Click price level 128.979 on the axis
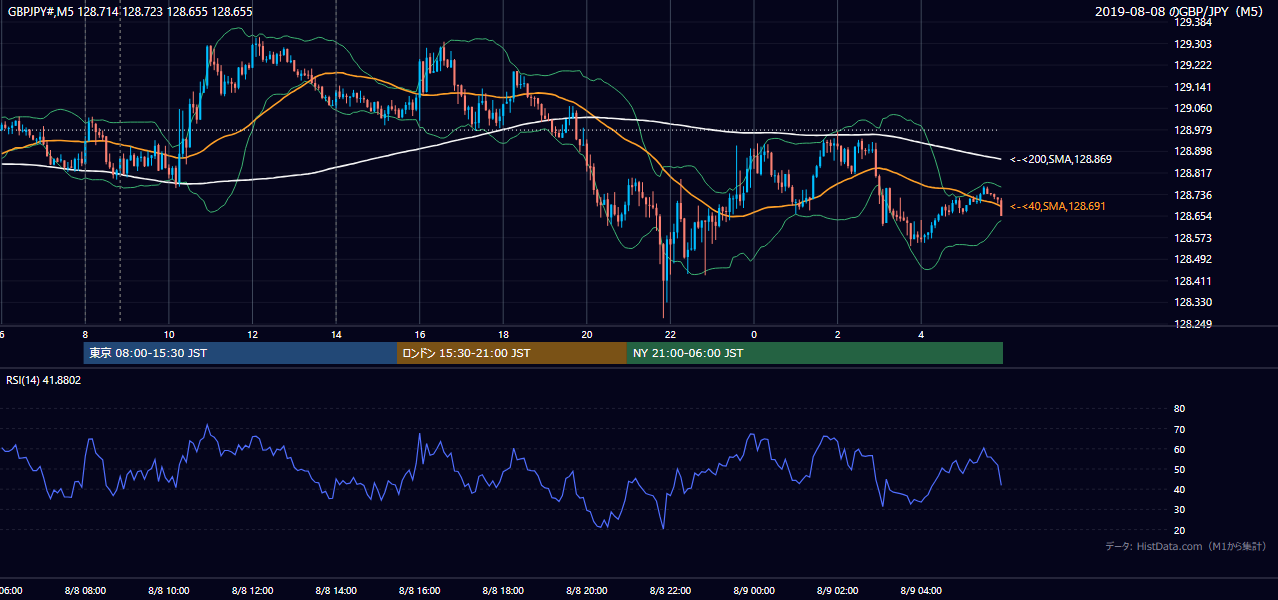The height and width of the screenshot is (600, 1278). [1192, 130]
